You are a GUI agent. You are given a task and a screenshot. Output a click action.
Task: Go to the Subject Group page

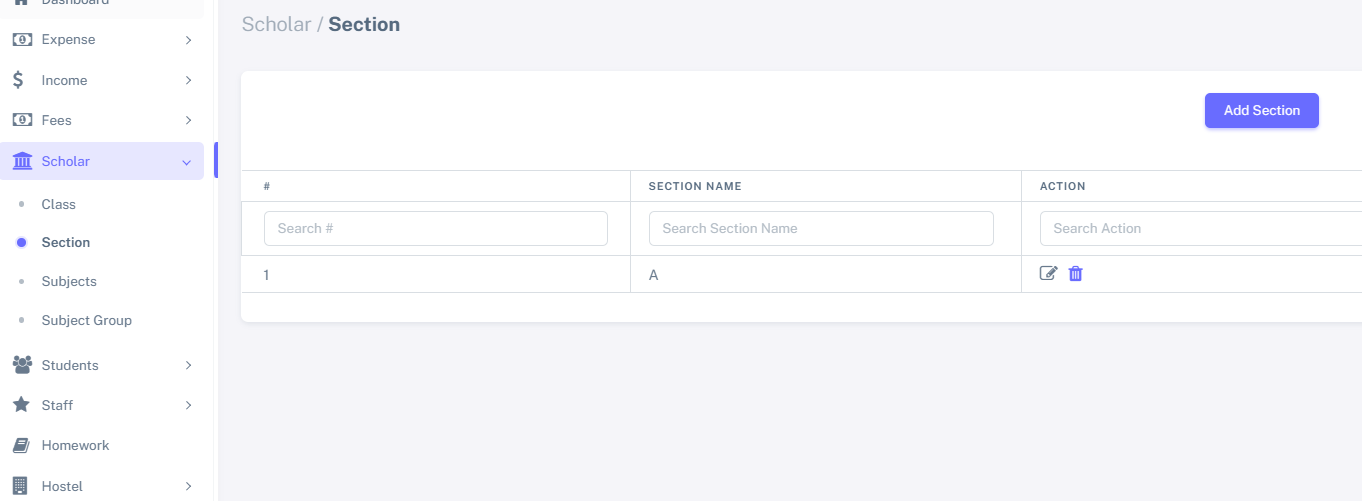click(87, 320)
